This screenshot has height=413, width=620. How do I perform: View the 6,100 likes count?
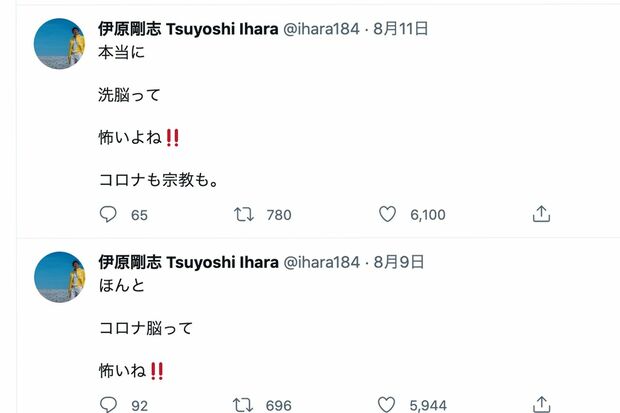[x=427, y=214]
